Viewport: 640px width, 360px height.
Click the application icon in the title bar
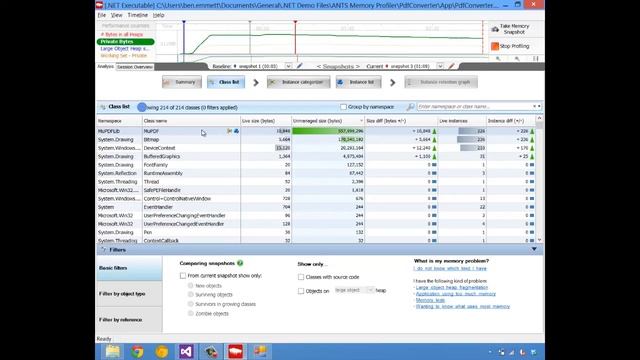click(x=99, y=5)
